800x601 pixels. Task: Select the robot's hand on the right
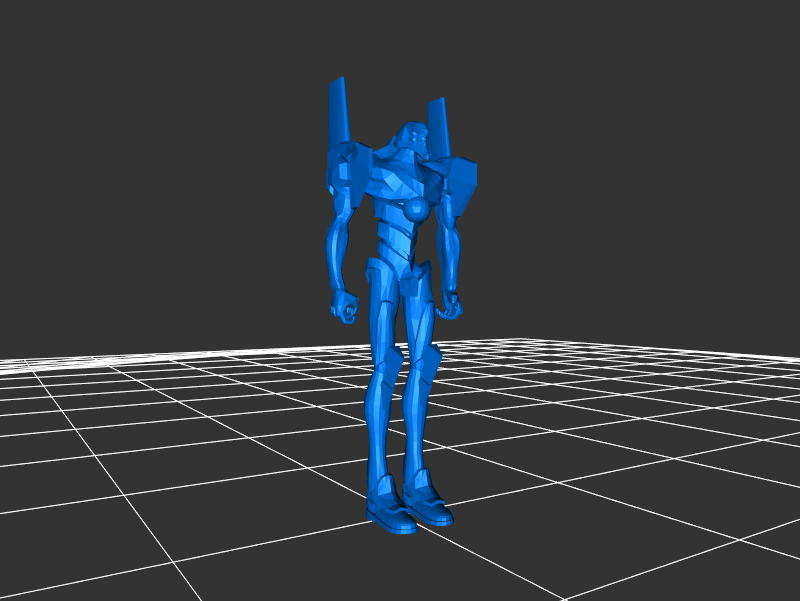pos(452,306)
